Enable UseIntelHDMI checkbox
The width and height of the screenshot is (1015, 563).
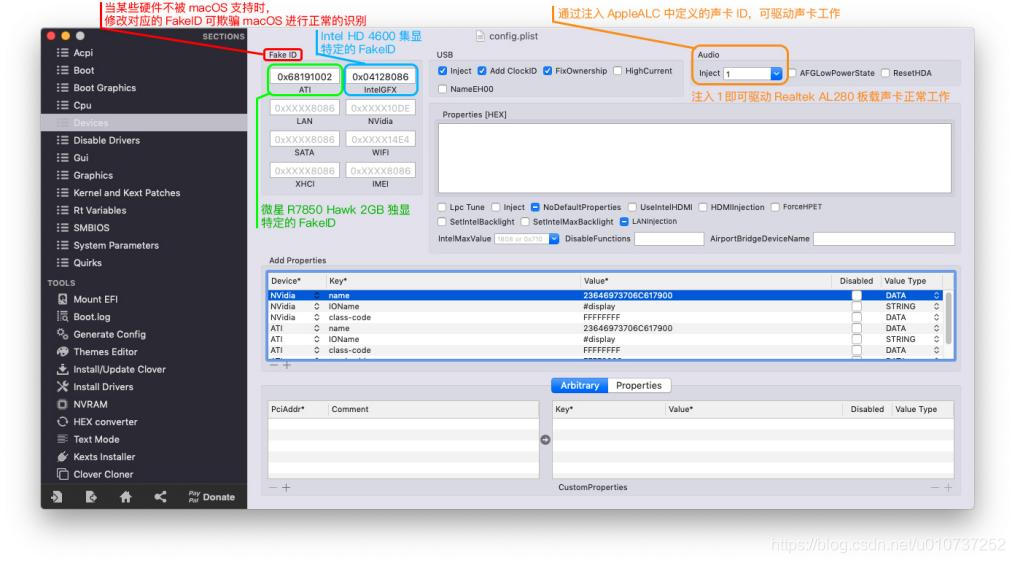click(632, 207)
